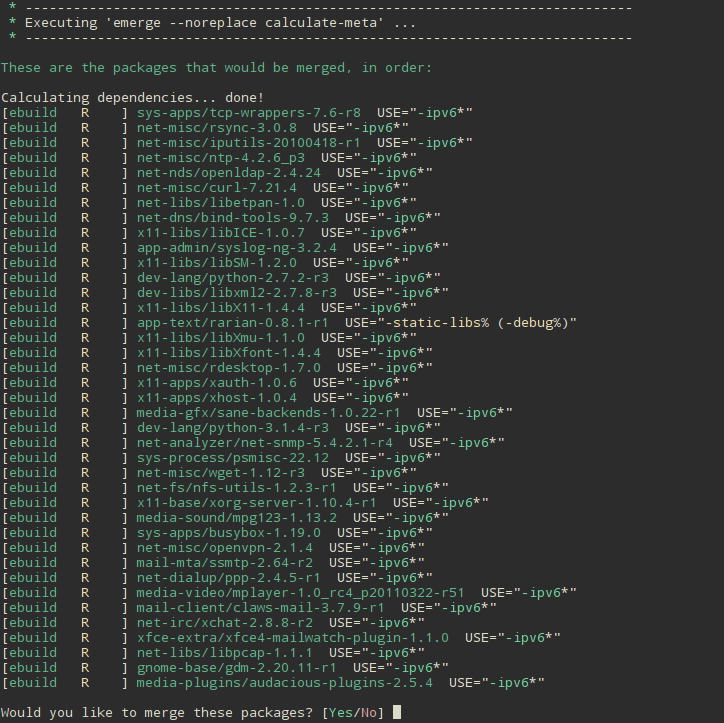Click 'These are the packages' heading text
The width and height of the screenshot is (724, 723).
pos(89,68)
